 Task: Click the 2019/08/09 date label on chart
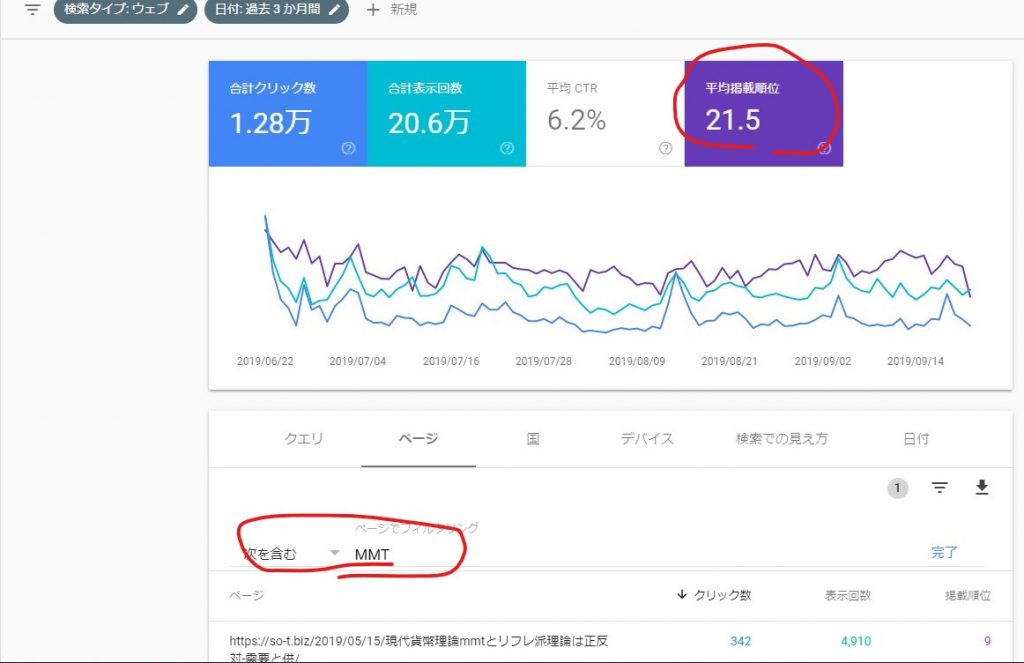pyautogui.click(x=637, y=361)
